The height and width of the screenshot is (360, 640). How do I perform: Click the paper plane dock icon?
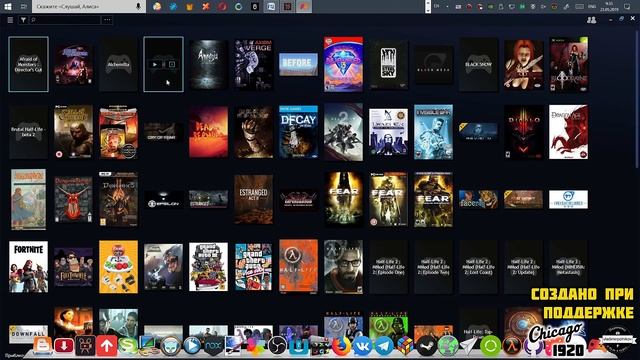point(469,346)
